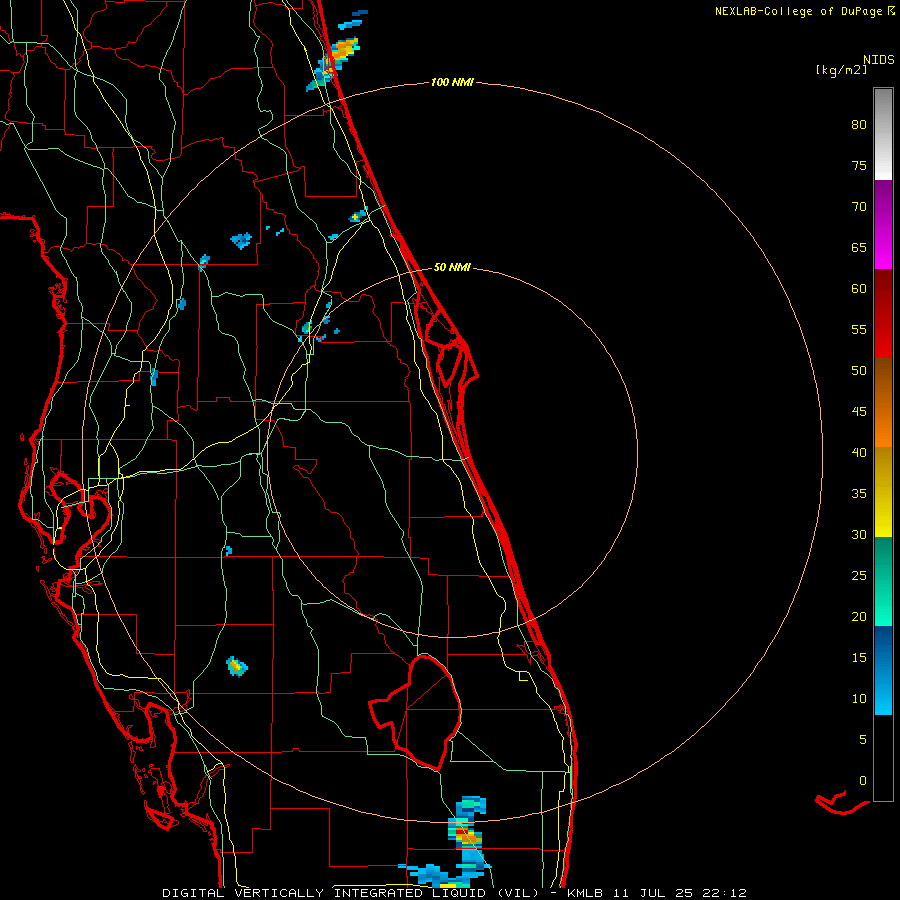The height and width of the screenshot is (900, 900).
Task: Click the scale value 75
Action: pos(859,166)
